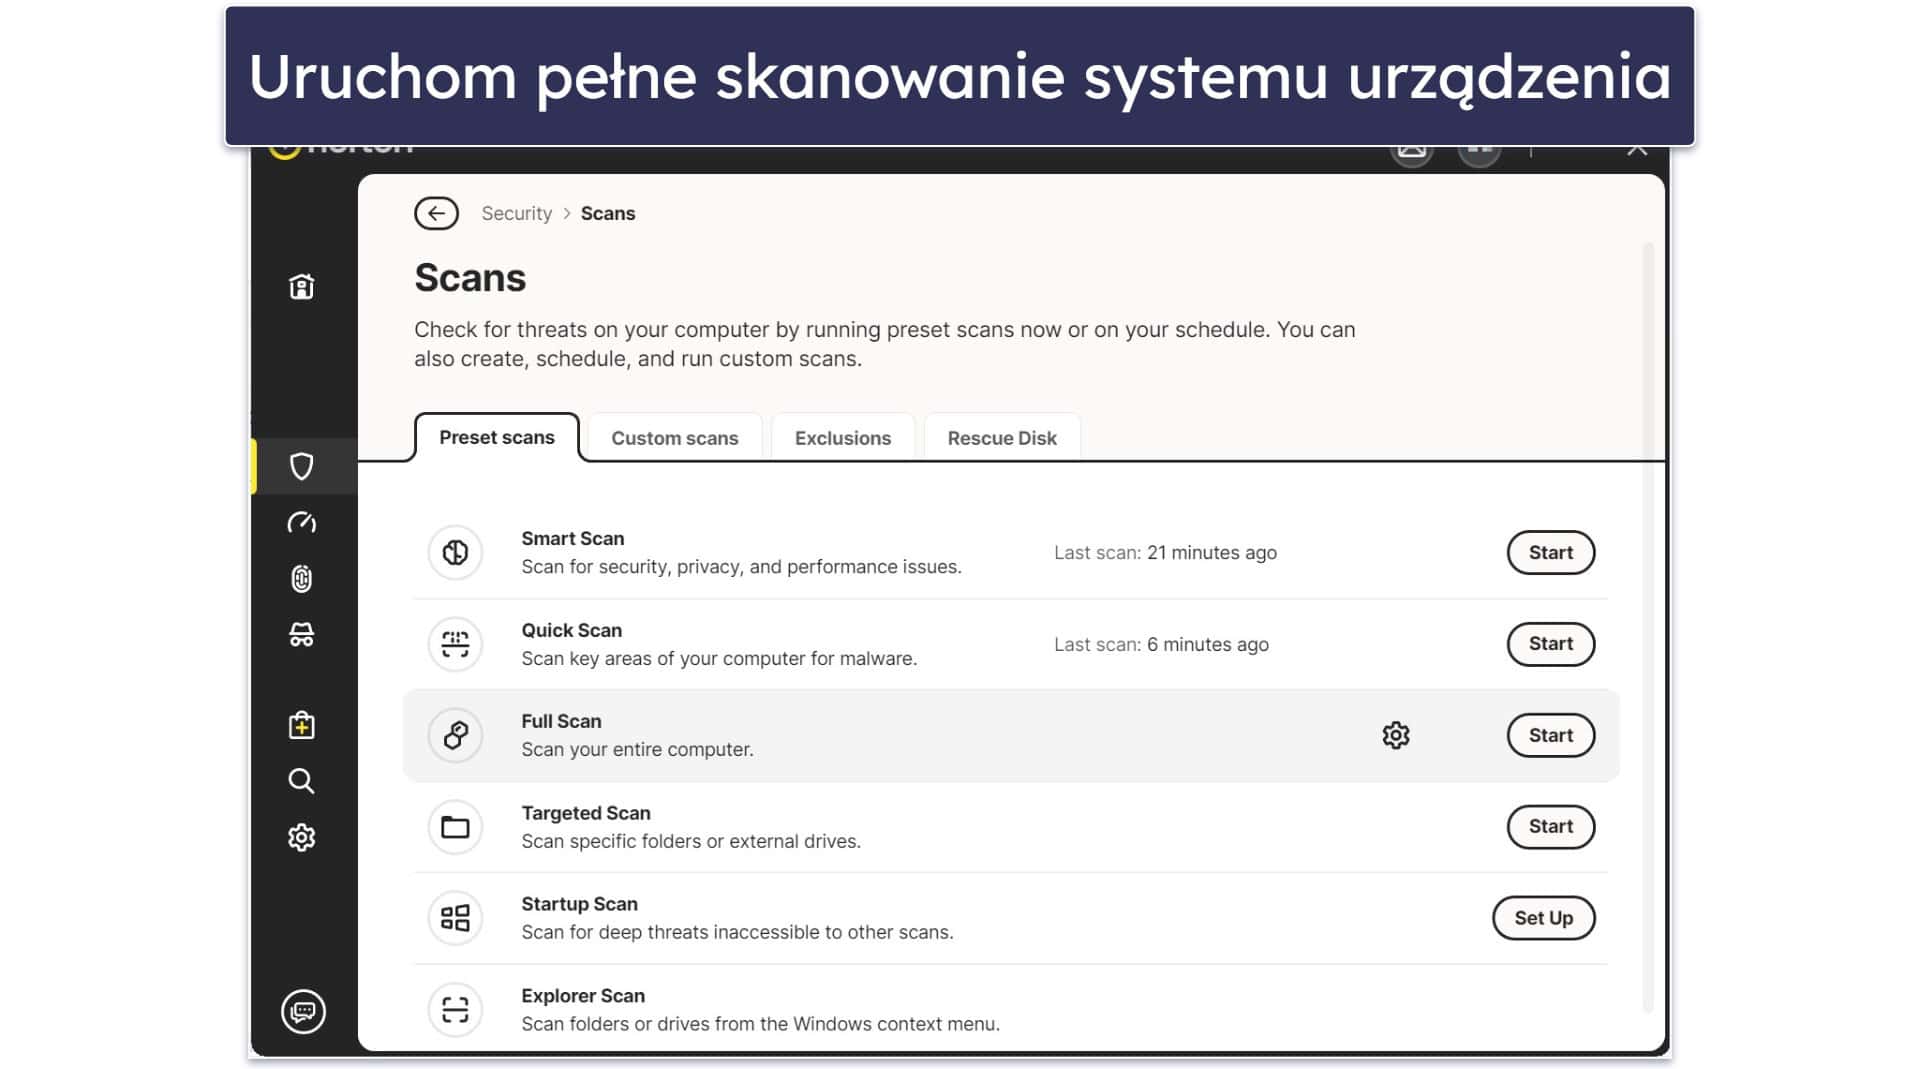Select the Full Scan title text

(x=561, y=721)
